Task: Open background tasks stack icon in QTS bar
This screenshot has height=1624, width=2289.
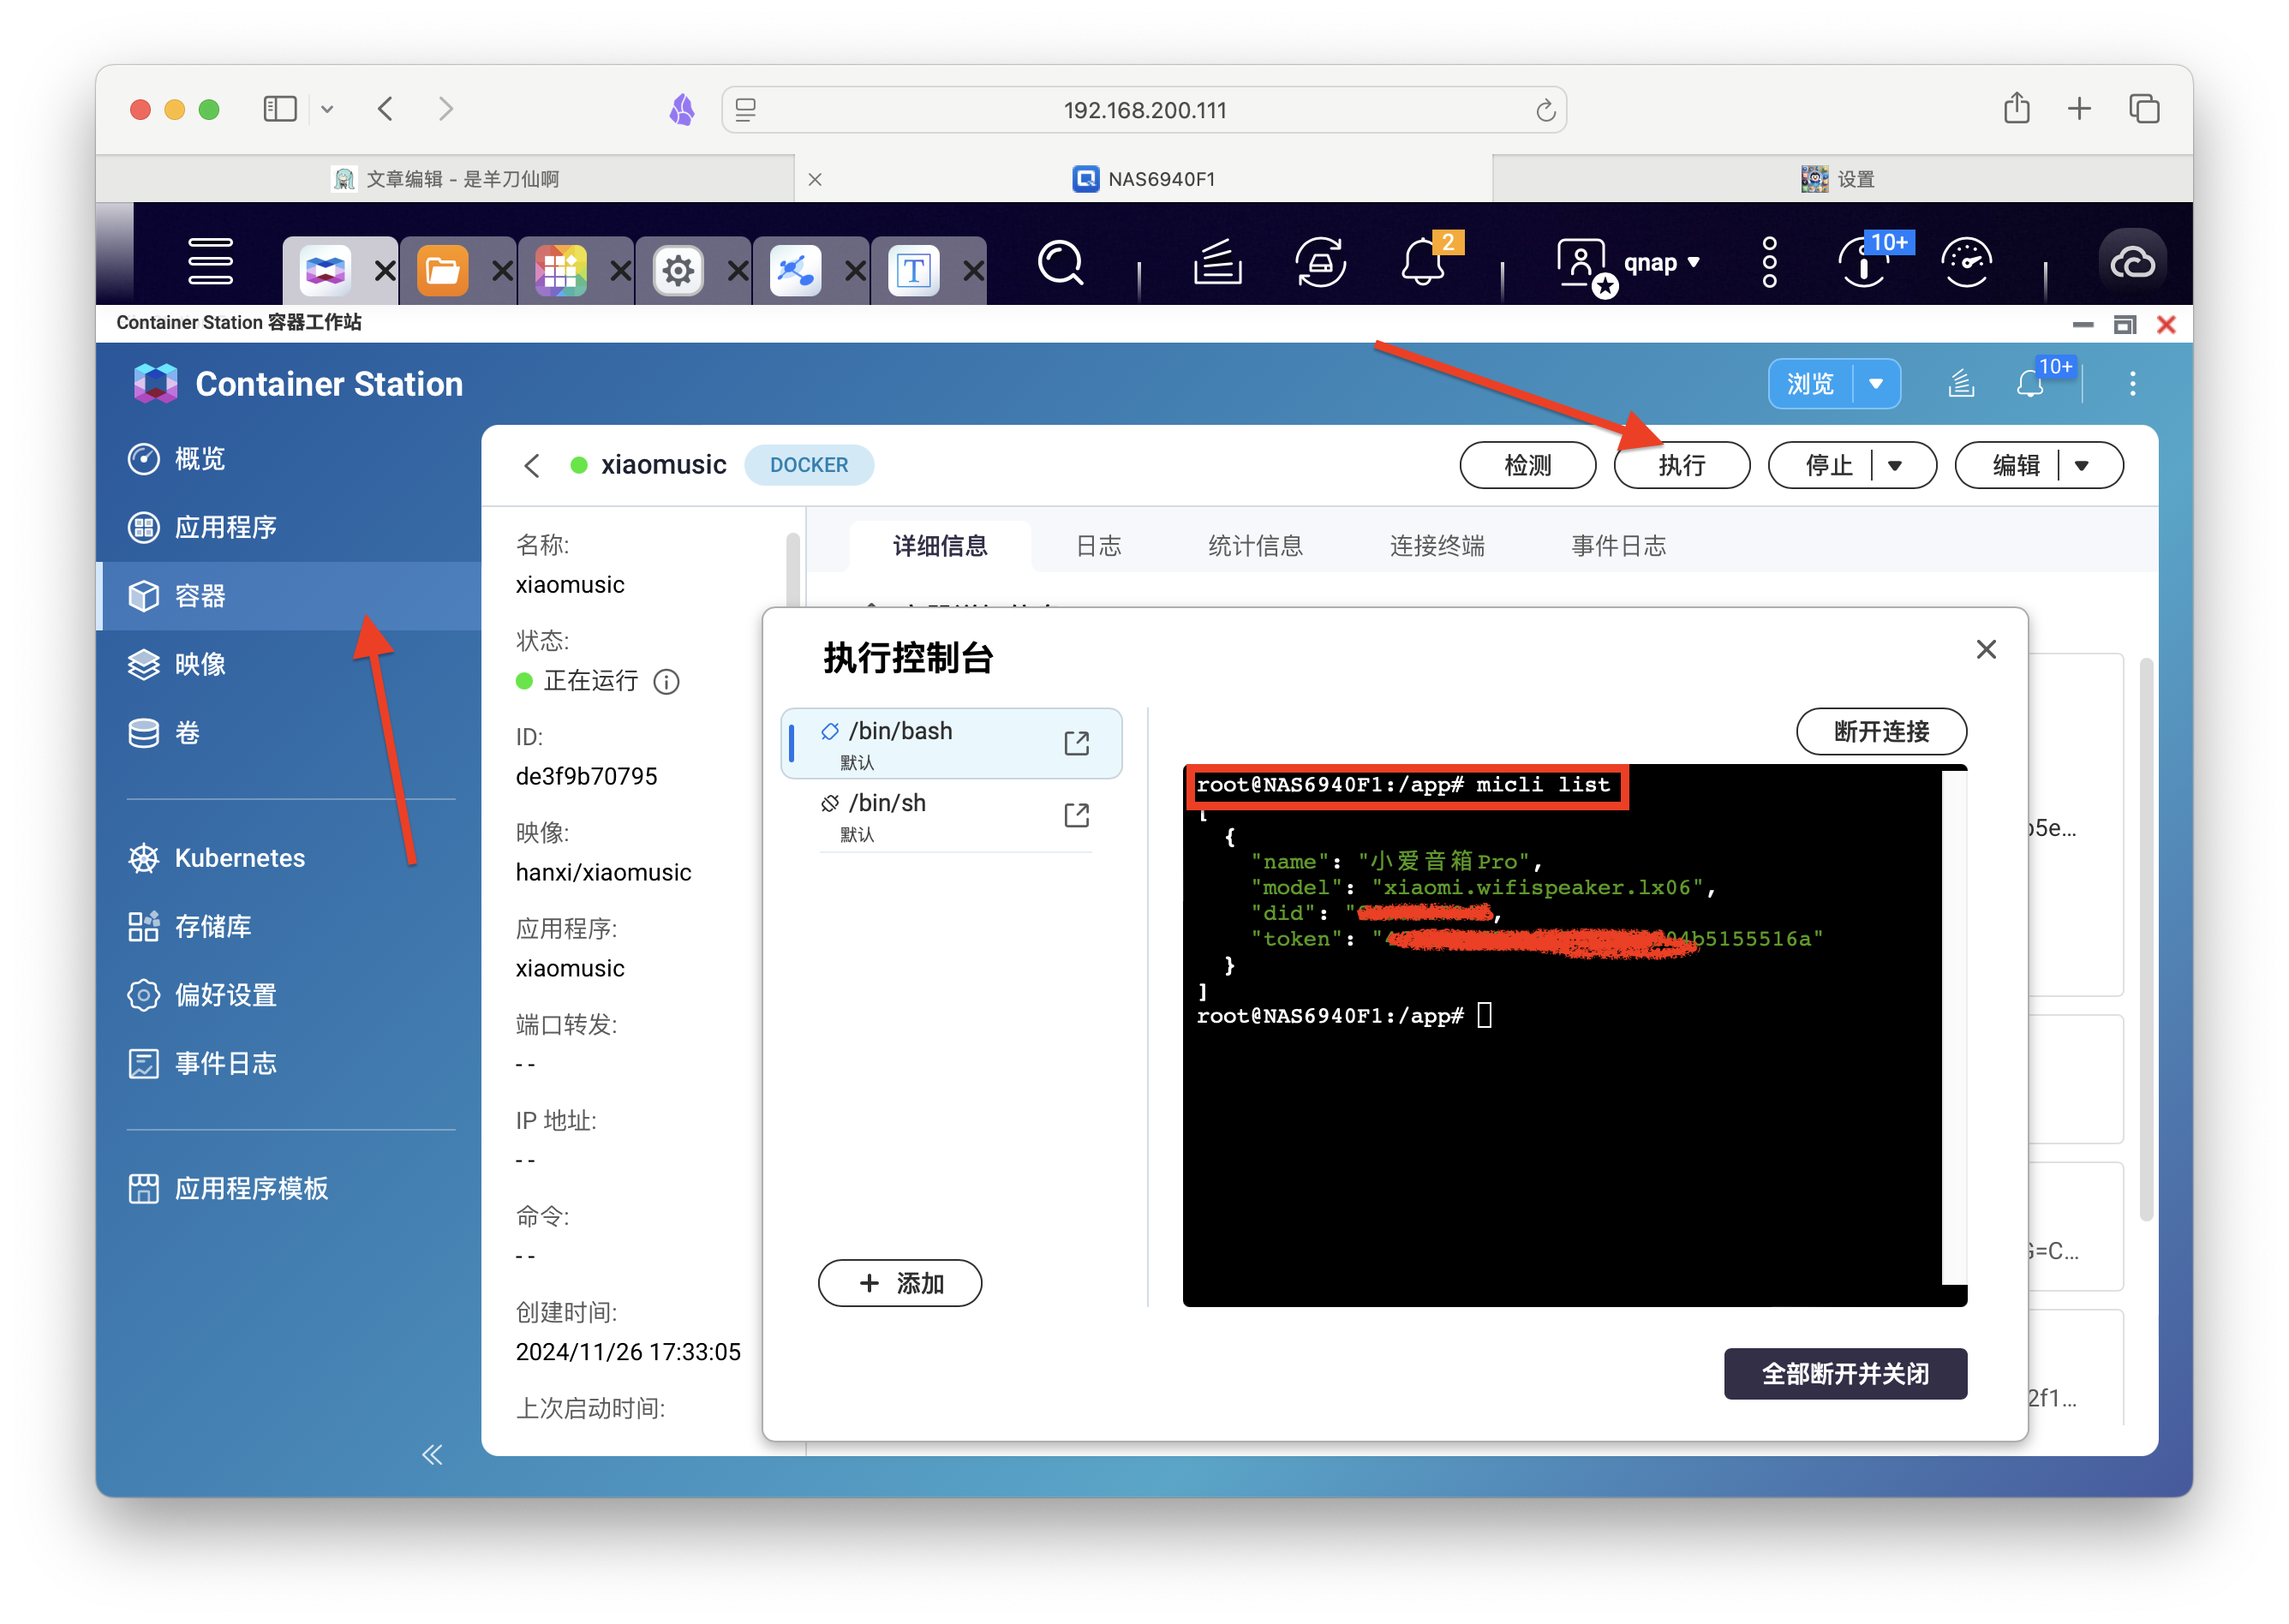Action: pyautogui.click(x=1217, y=263)
